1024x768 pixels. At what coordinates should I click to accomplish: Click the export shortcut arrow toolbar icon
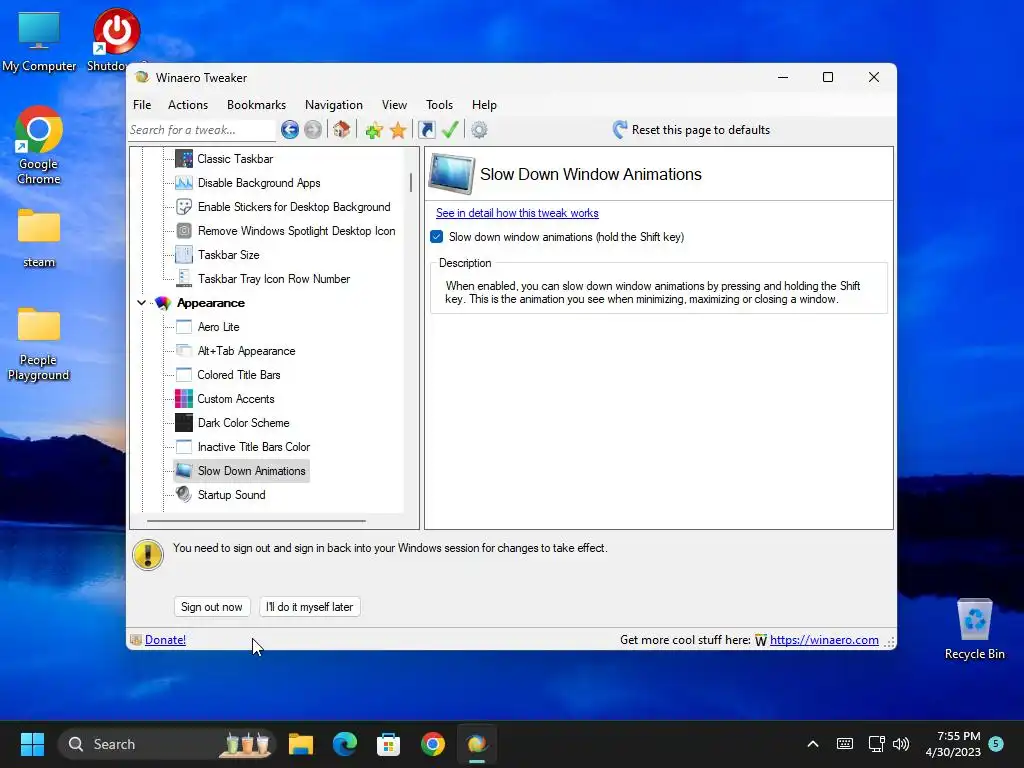pos(427,130)
